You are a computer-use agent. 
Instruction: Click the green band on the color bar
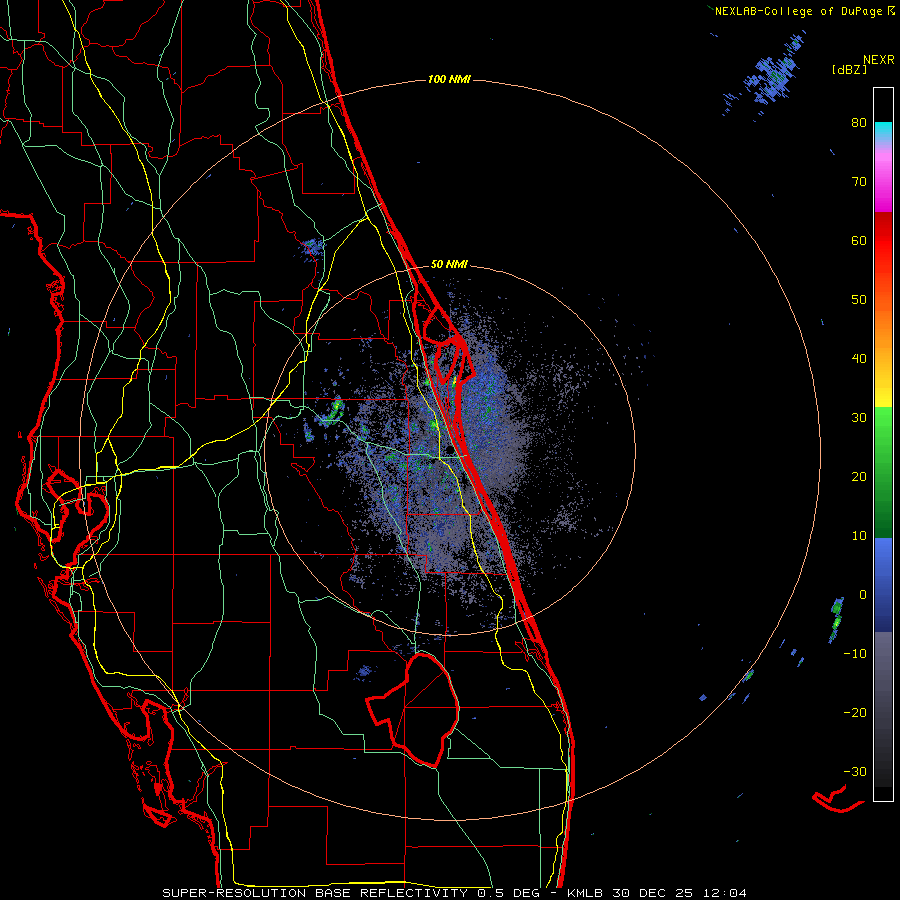[883, 472]
